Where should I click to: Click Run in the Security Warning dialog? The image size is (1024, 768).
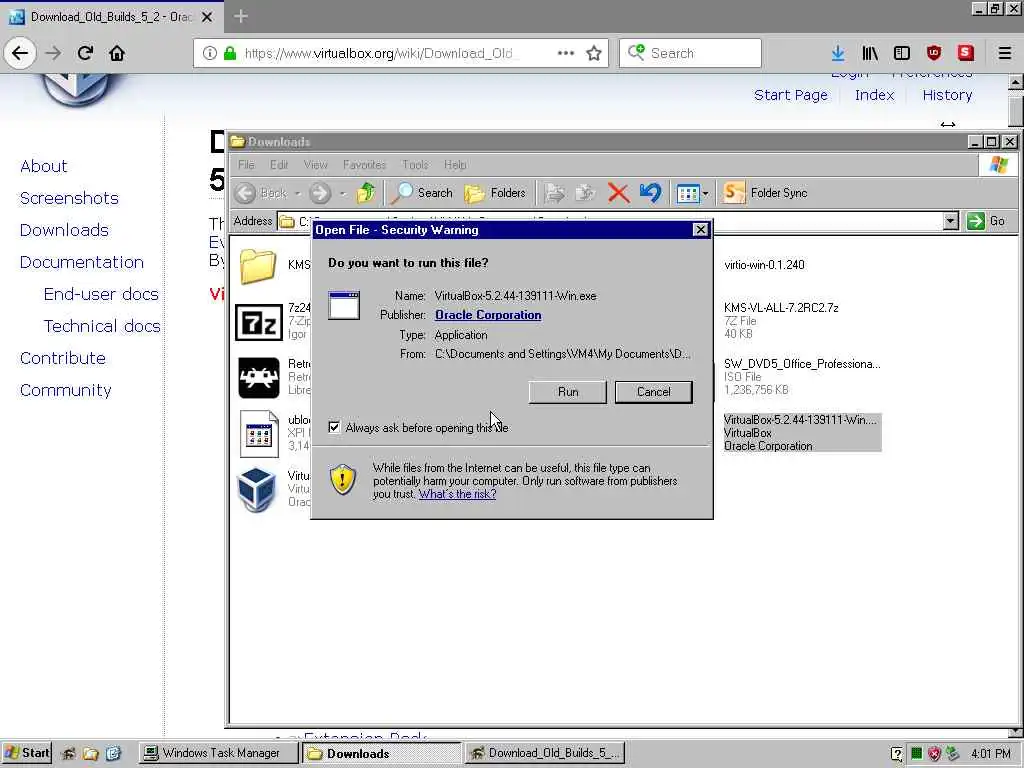(568, 392)
